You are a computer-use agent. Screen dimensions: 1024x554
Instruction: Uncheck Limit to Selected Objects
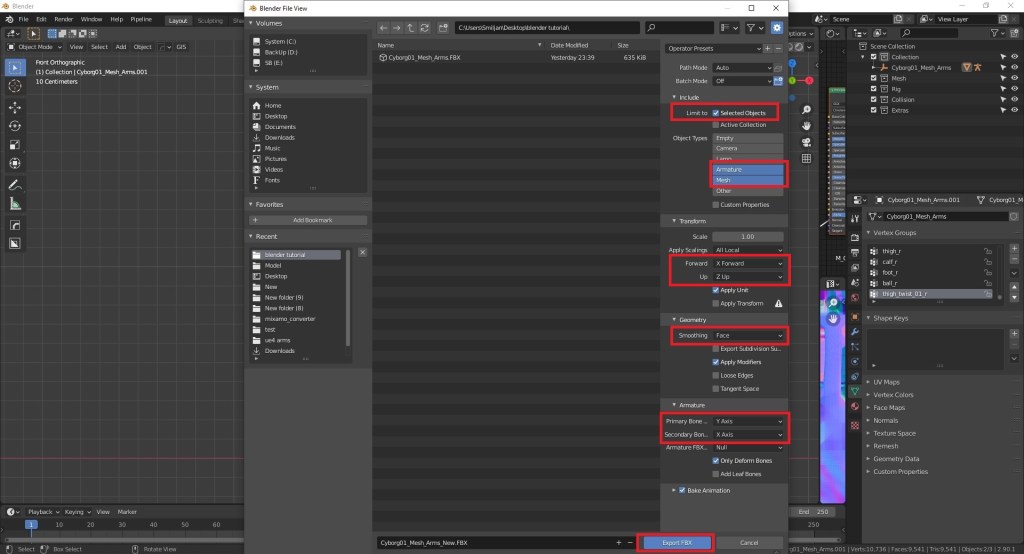(x=716, y=113)
